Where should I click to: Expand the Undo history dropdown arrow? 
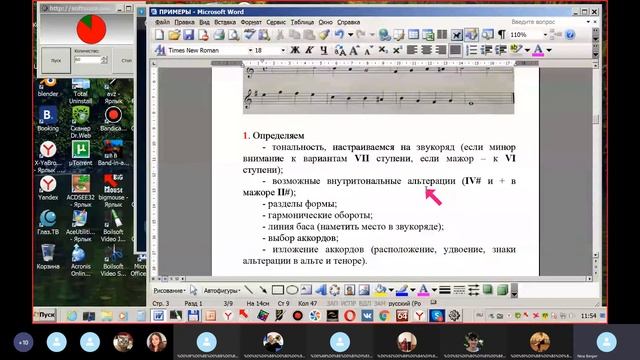[x=350, y=35]
